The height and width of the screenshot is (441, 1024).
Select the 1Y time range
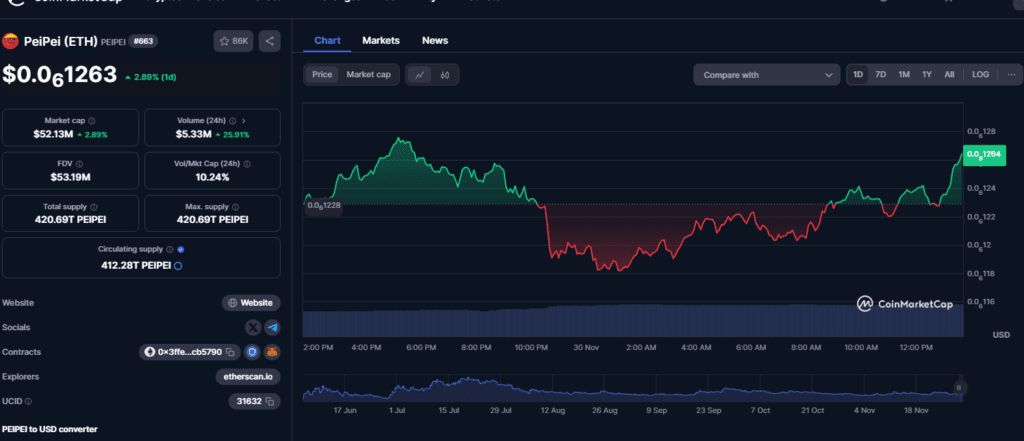[x=927, y=74]
